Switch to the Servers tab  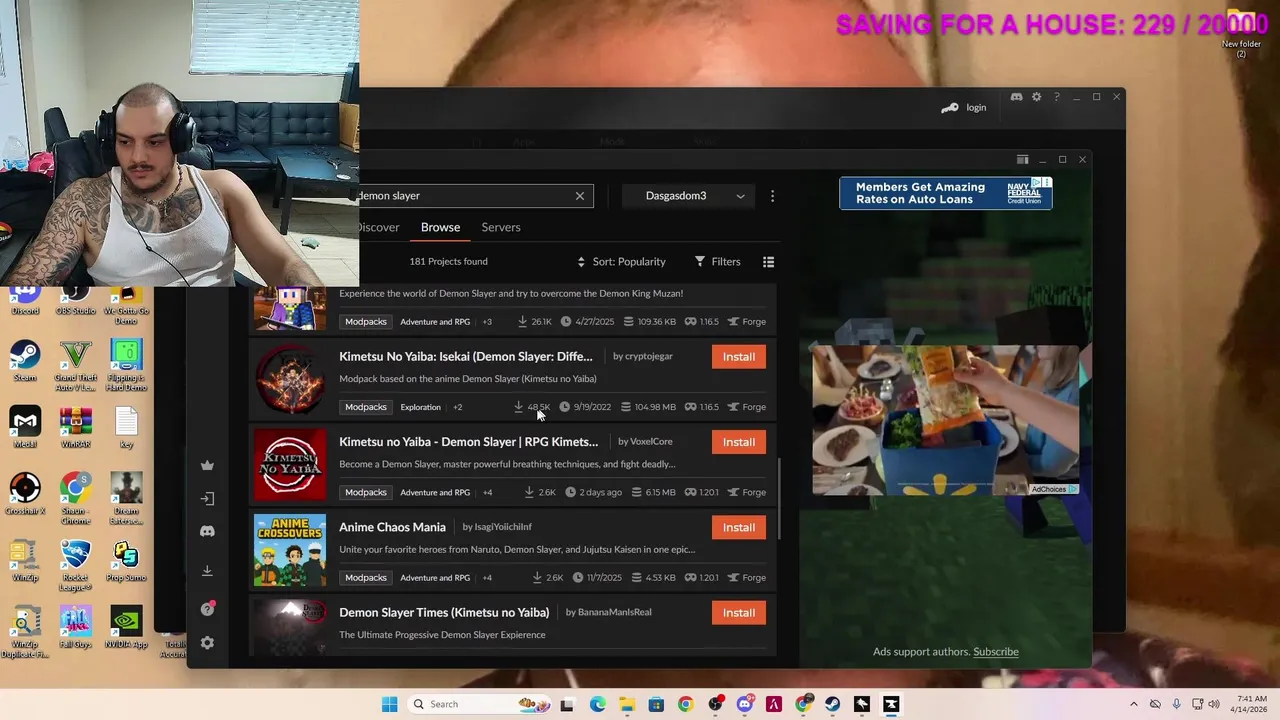point(501,227)
